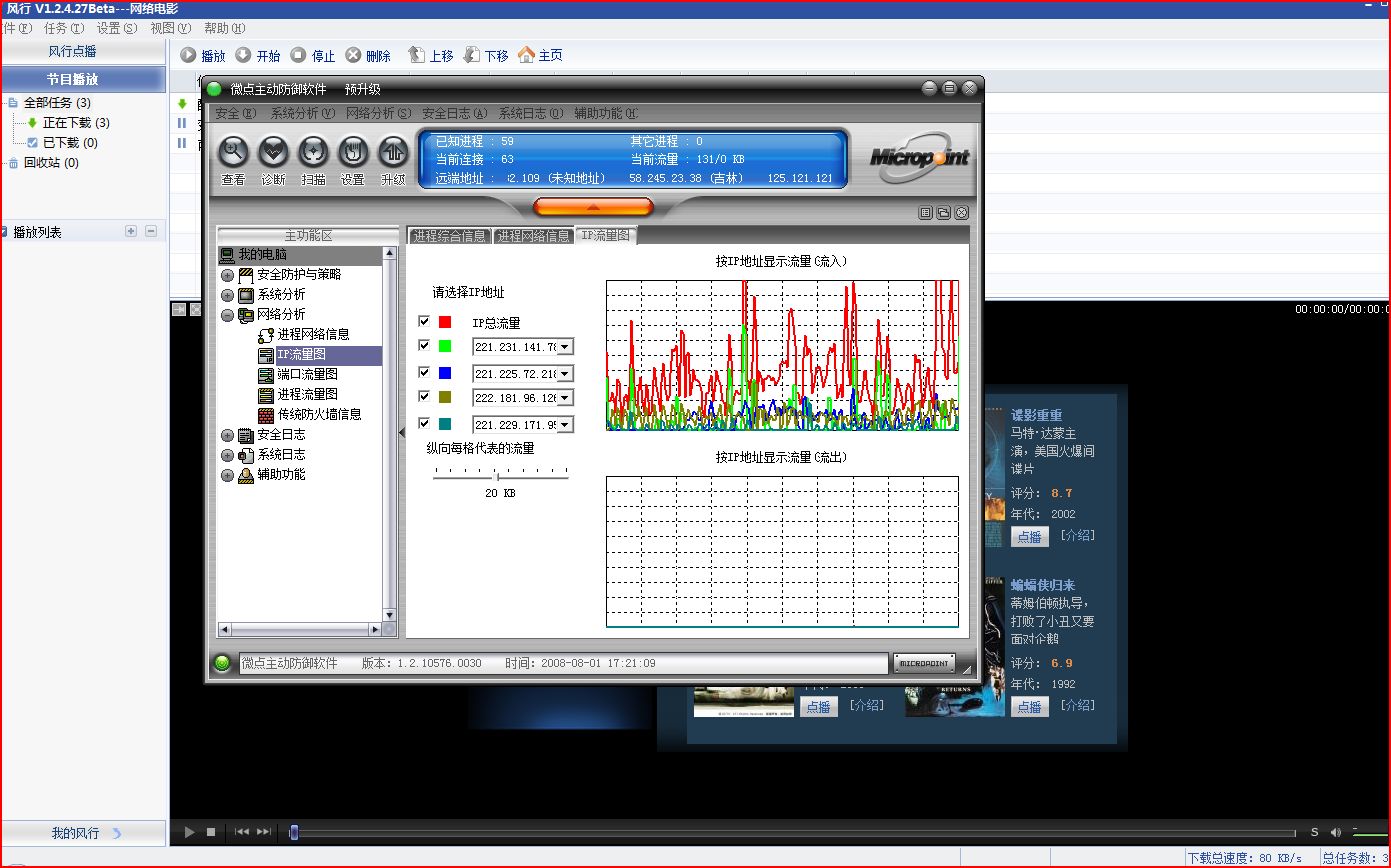
Task: Open the 221.229.171 IP address dropdown
Action: coord(565,425)
